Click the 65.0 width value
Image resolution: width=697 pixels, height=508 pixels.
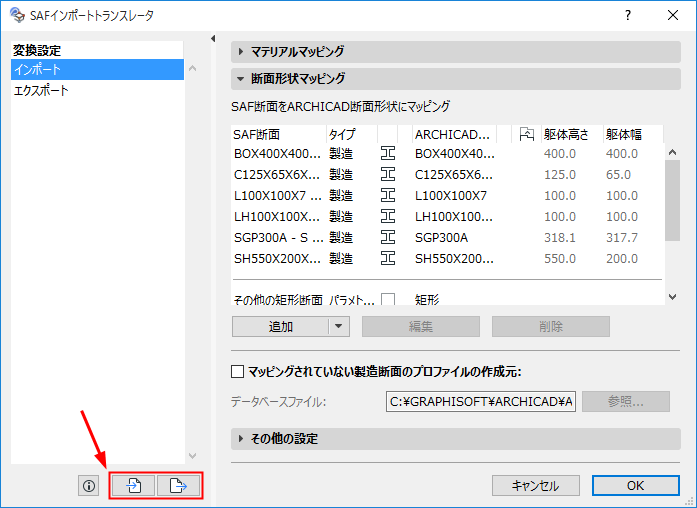coord(618,175)
